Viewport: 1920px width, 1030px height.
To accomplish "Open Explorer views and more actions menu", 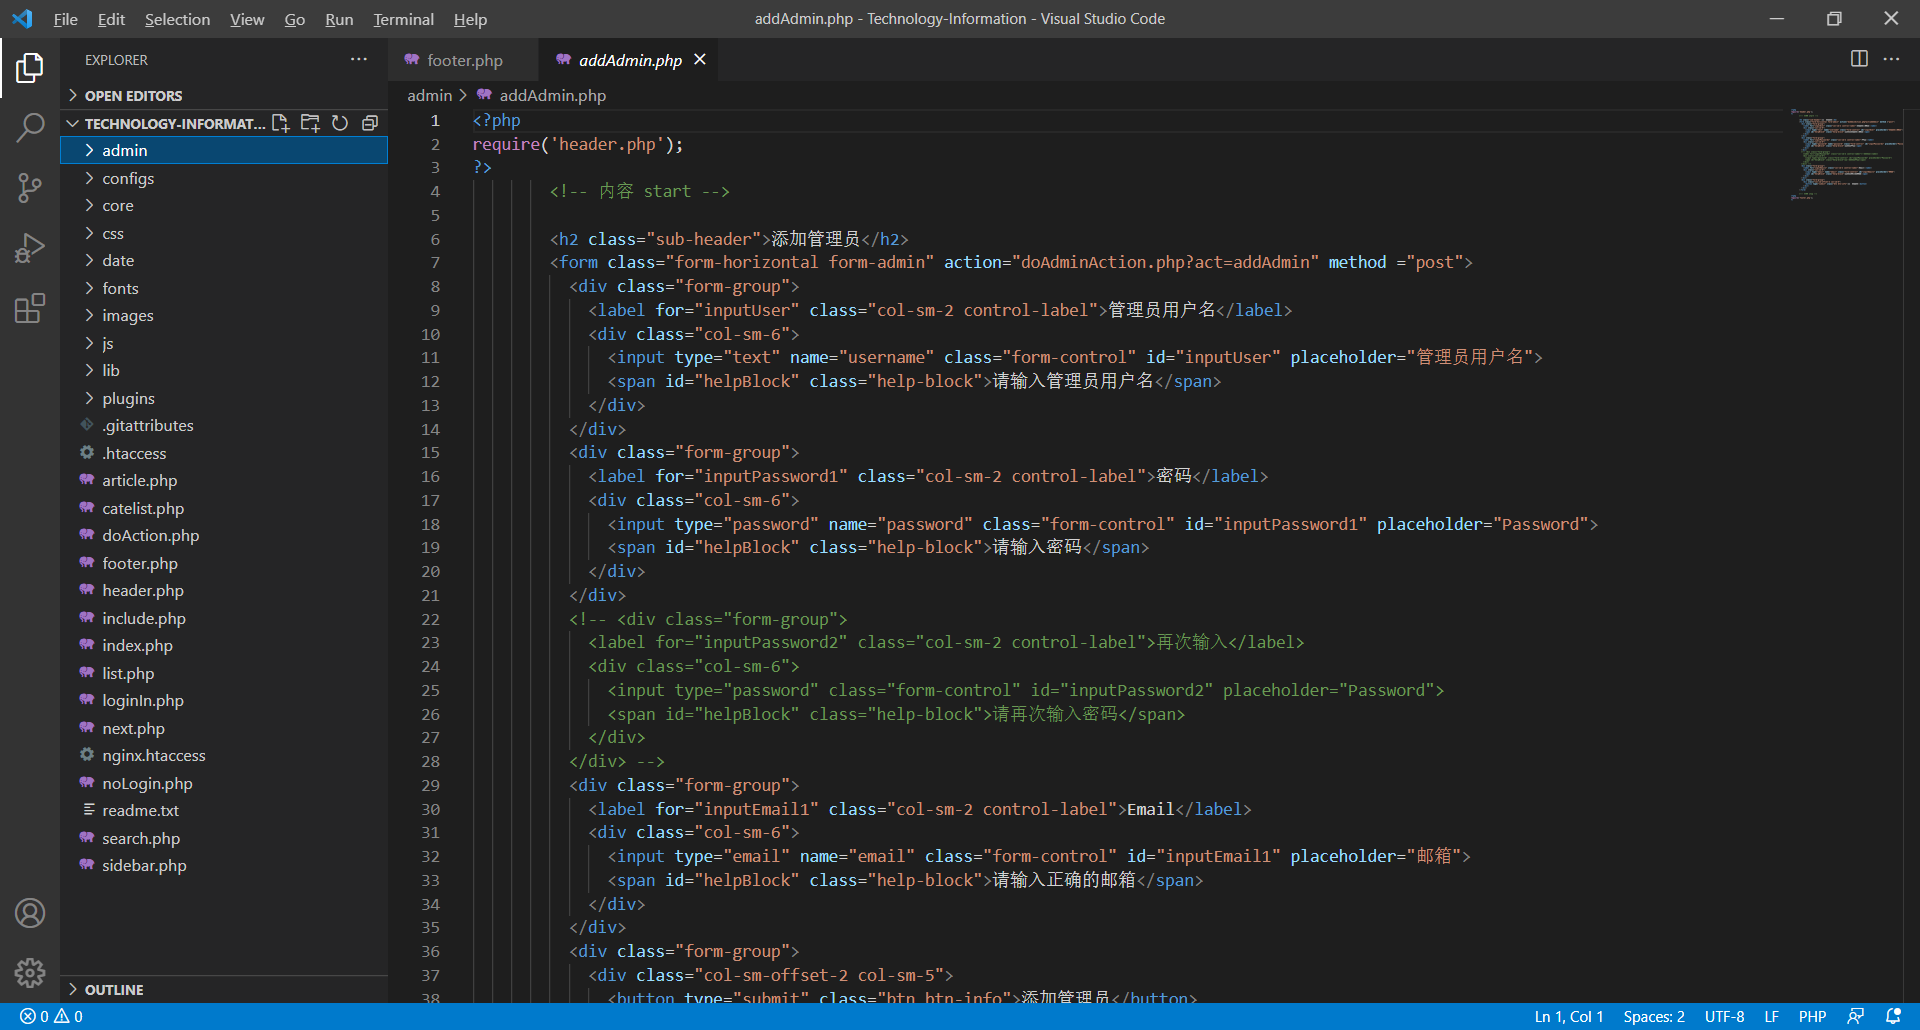I will [359, 60].
